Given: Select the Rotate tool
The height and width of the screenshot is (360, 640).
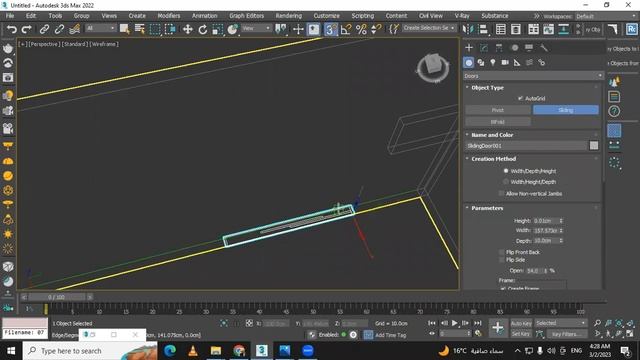Looking at the screenshot, I should (x=202, y=29).
